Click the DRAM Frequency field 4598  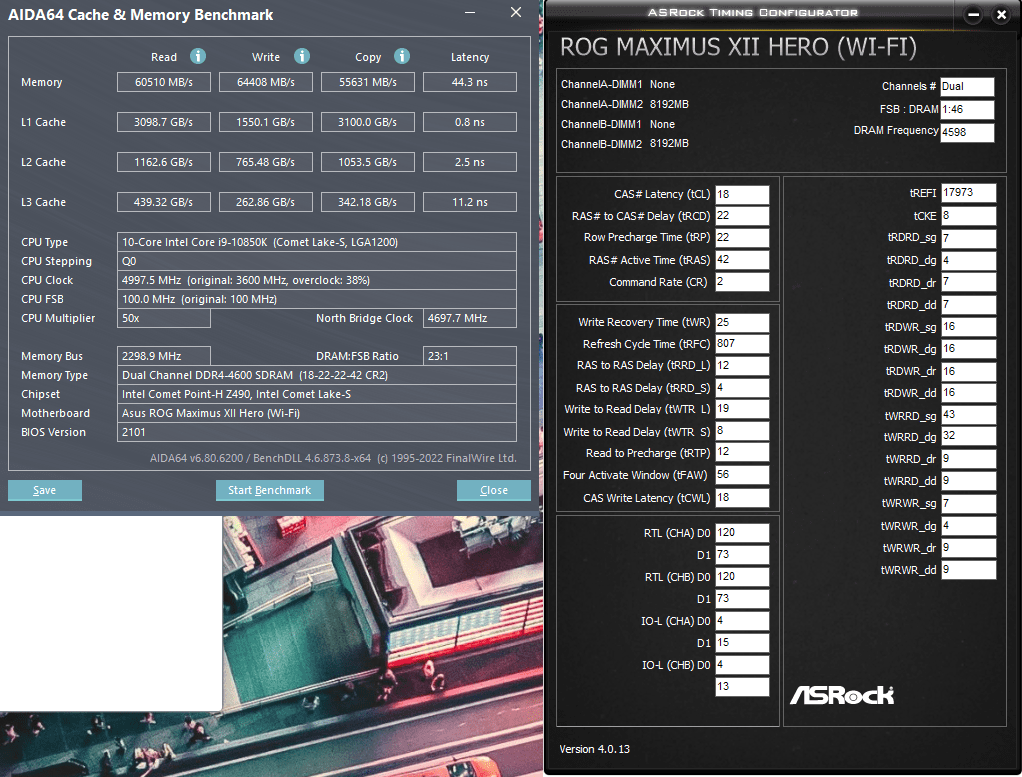(x=967, y=132)
